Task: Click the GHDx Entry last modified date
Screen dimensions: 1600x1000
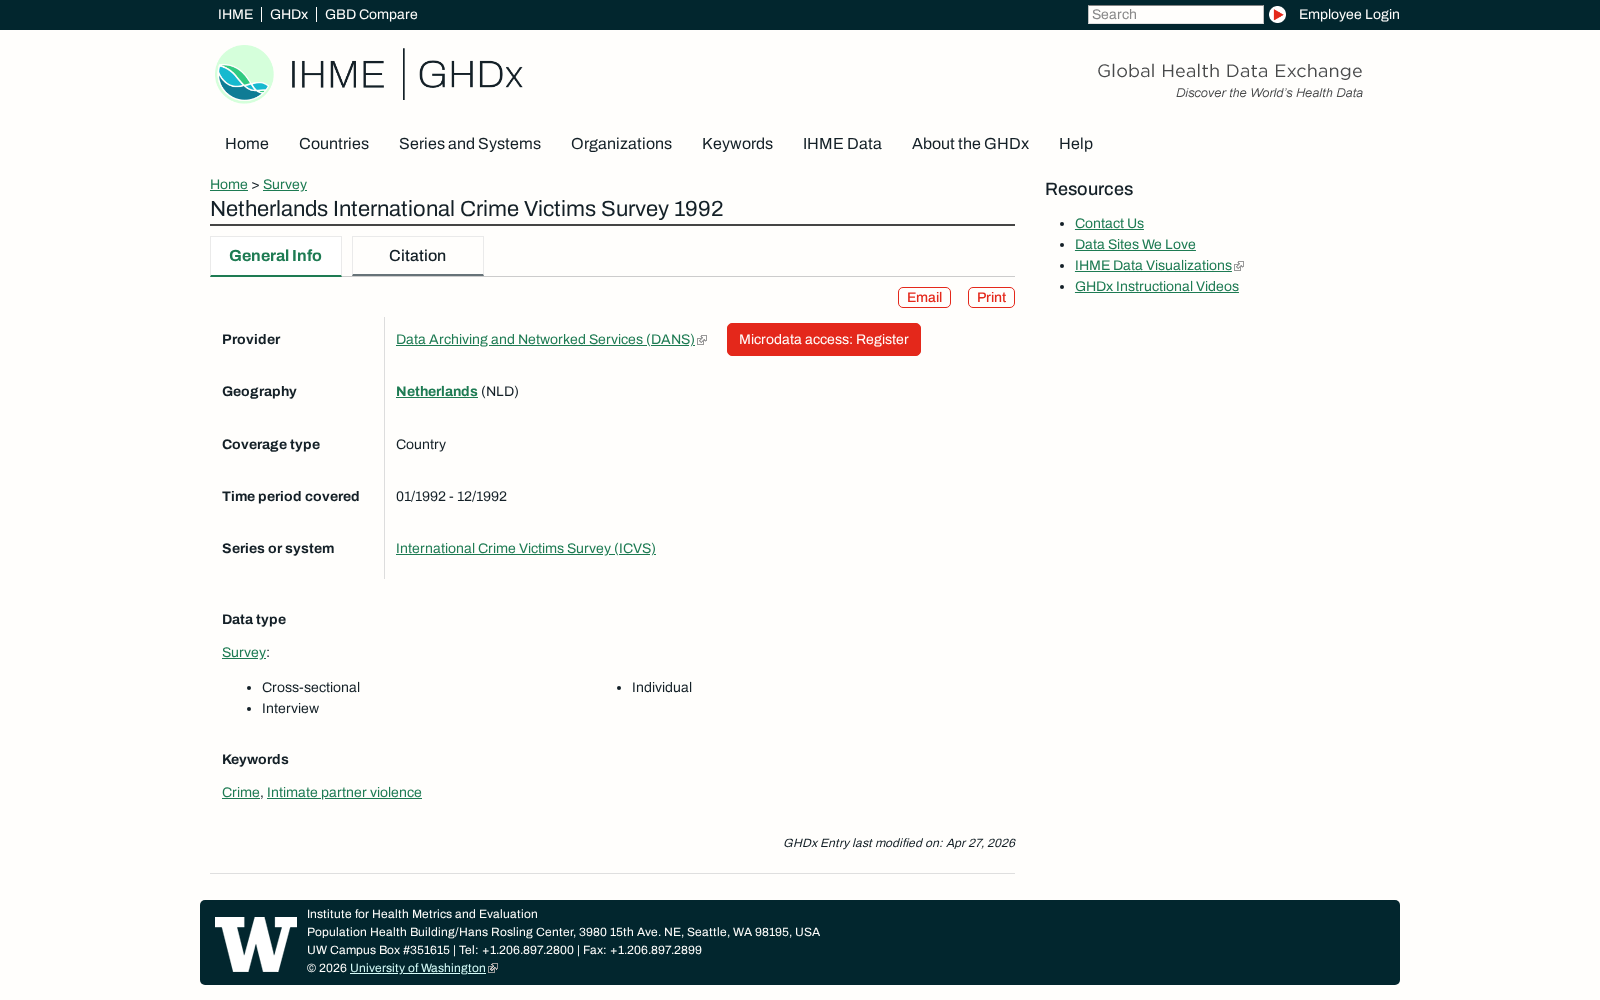Action: (899, 843)
